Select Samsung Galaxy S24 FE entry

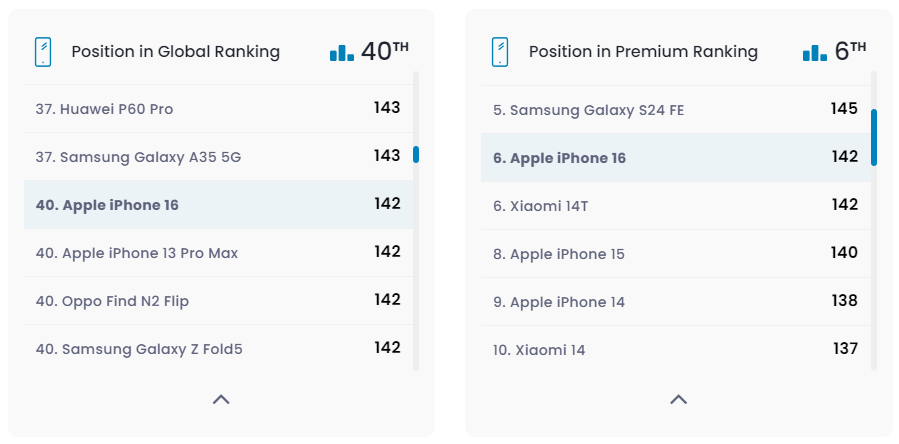[x=588, y=110]
